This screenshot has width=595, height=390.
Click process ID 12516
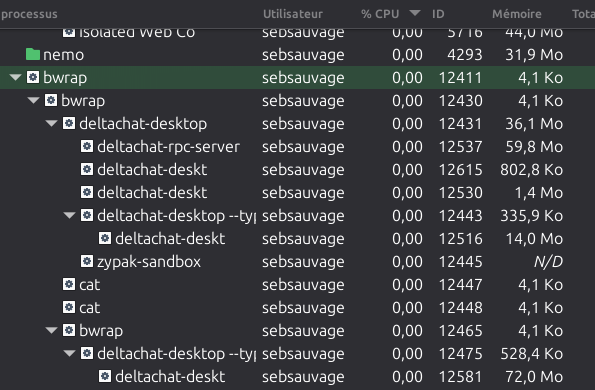460,239
